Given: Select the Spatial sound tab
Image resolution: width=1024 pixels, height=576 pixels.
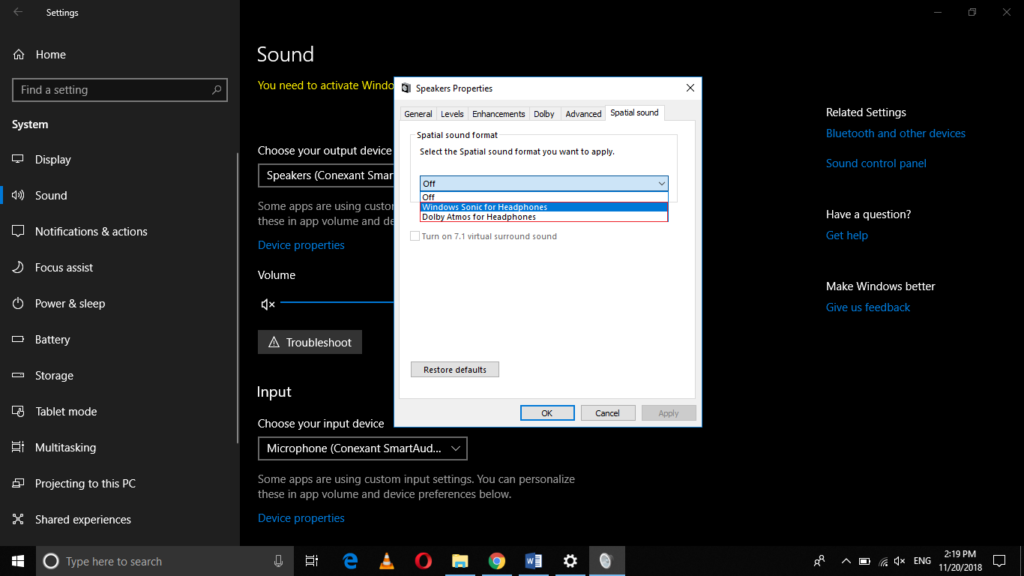Looking at the screenshot, I should pos(634,113).
